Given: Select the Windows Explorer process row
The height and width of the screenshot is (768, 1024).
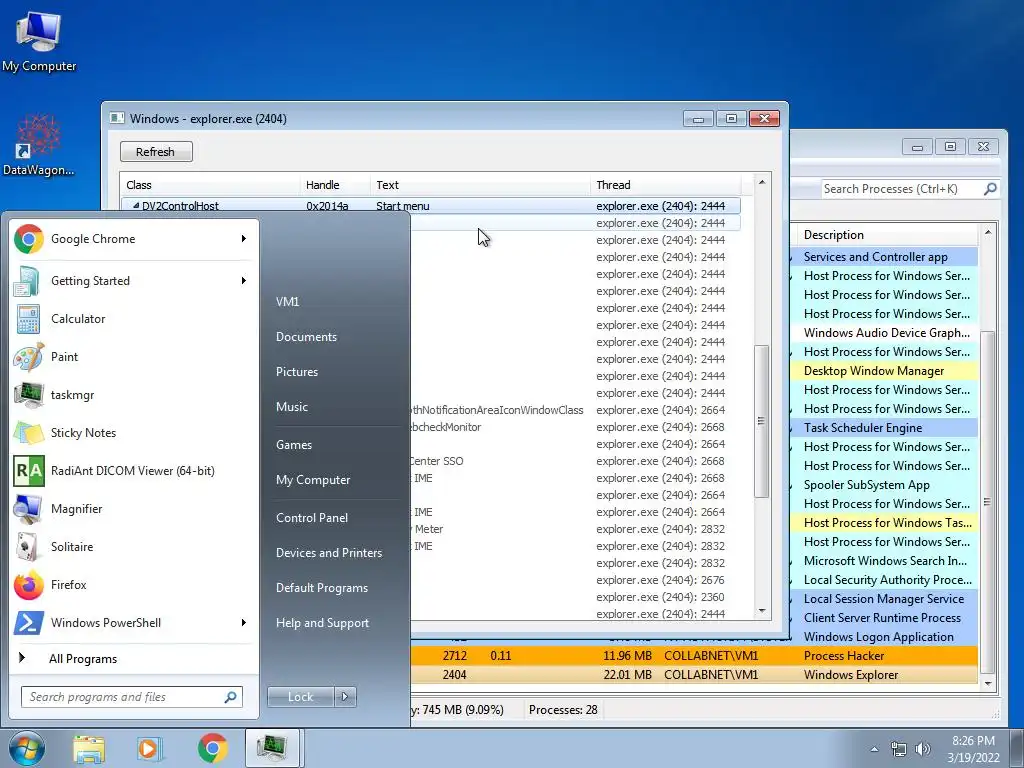Looking at the screenshot, I should coord(694,675).
